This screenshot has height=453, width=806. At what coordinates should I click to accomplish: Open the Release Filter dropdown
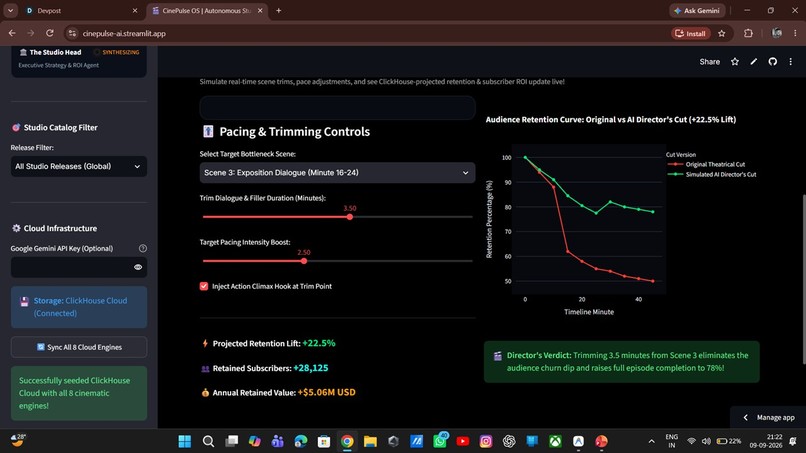pos(79,167)
